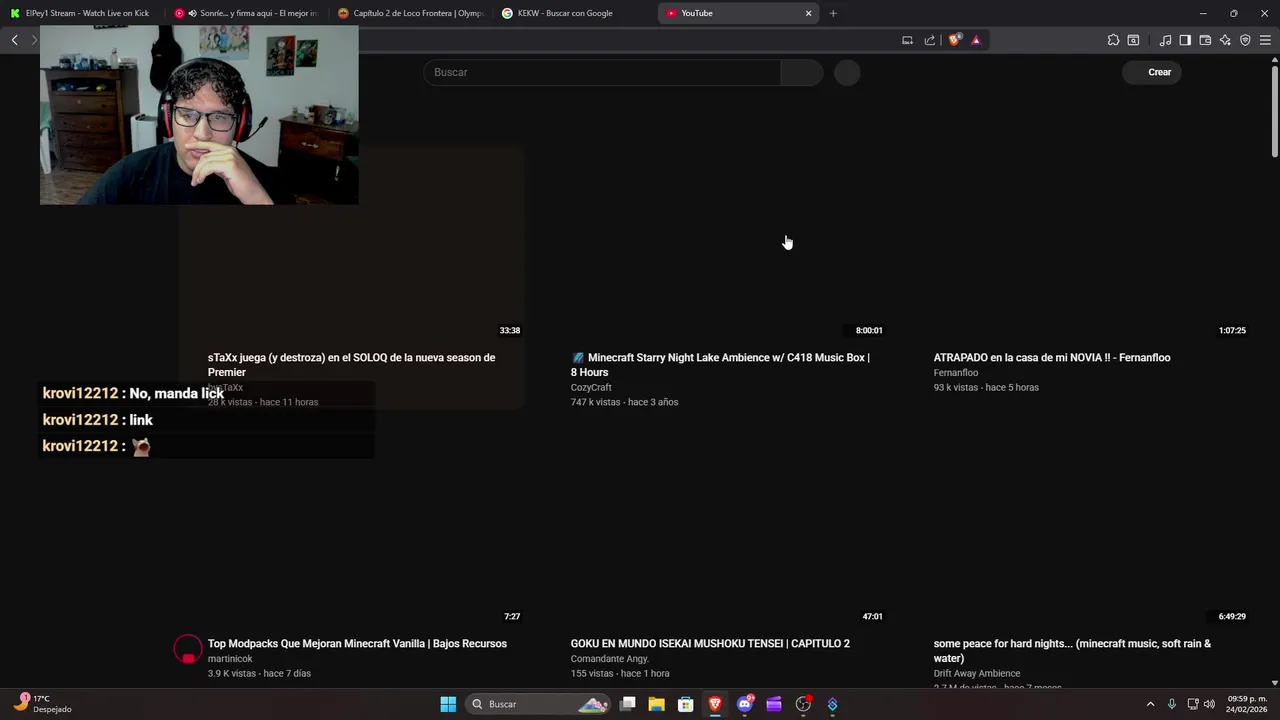Viewport: 1280px width, 720px height.
Task: Open the media control music note icon
Action: click(x=1165, y=40)
